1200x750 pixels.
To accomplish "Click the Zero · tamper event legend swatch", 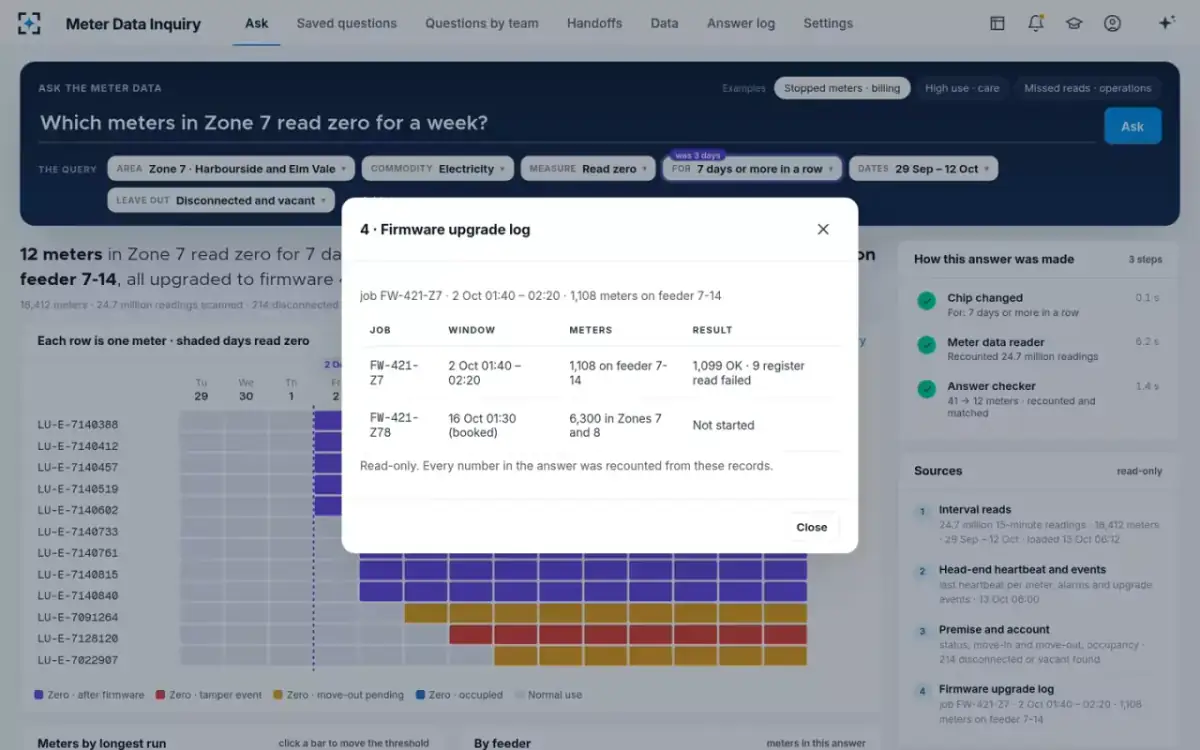I will point(160,695).
